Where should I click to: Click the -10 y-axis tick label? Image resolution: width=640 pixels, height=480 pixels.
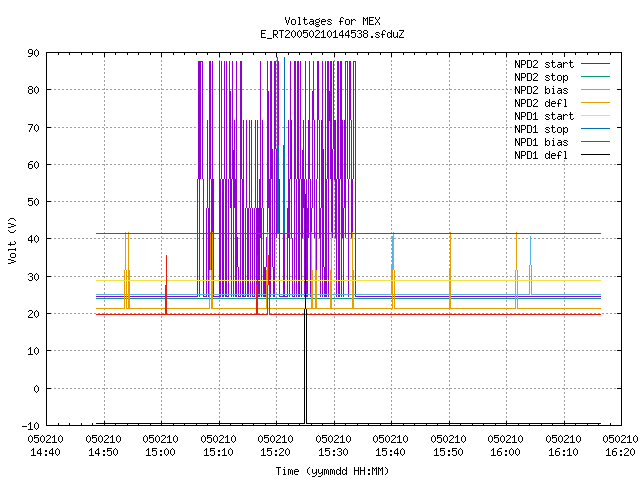[x=31, y=426]
